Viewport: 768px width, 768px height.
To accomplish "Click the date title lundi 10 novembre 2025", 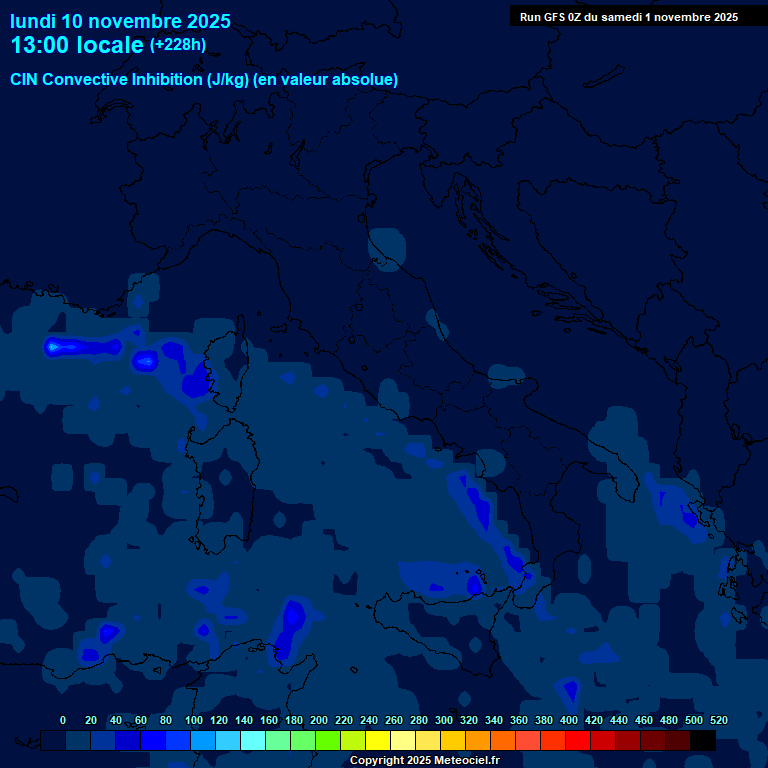I will [x=120, y=21].
